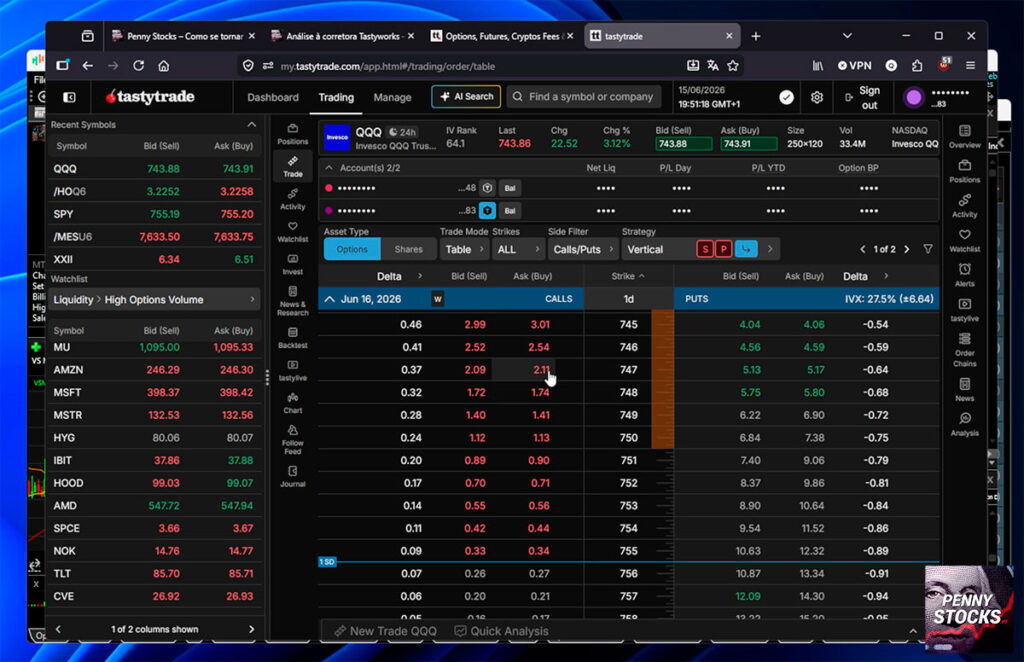Click the AI Search button
Viewport: 1024px width, 662px height.
tap(466, 97)
